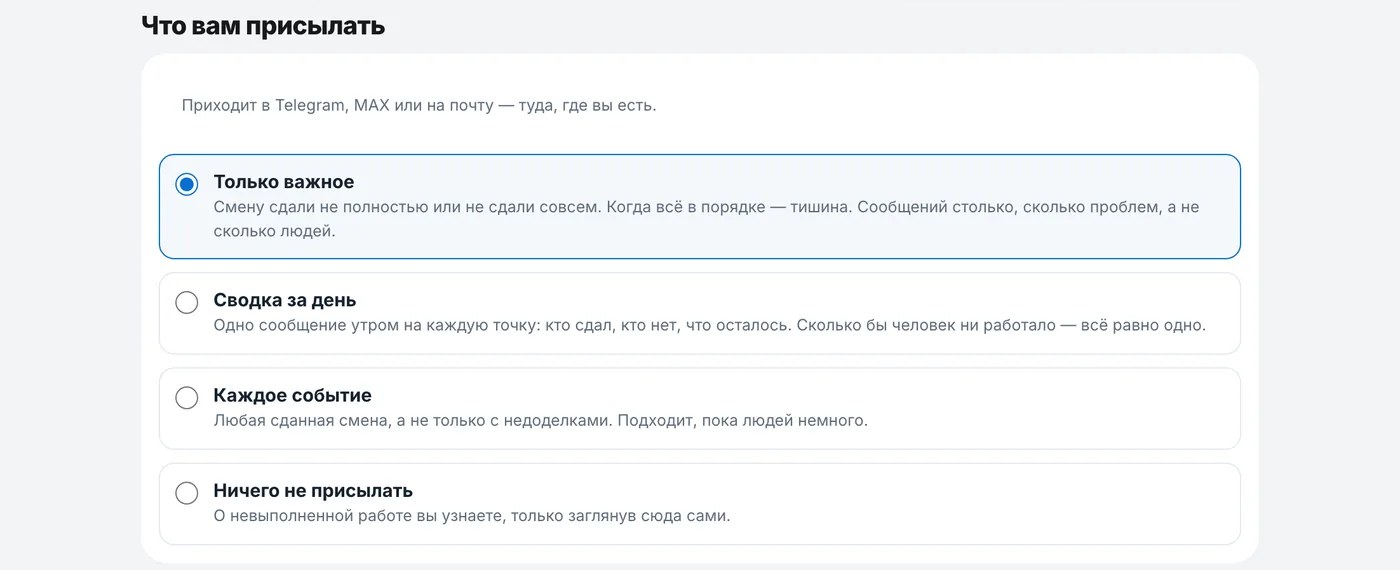The height and width of the screenshot is (570, 1400).
Task: Click the "Ничего не присылать" option title
Action: [x=313, y=491]
